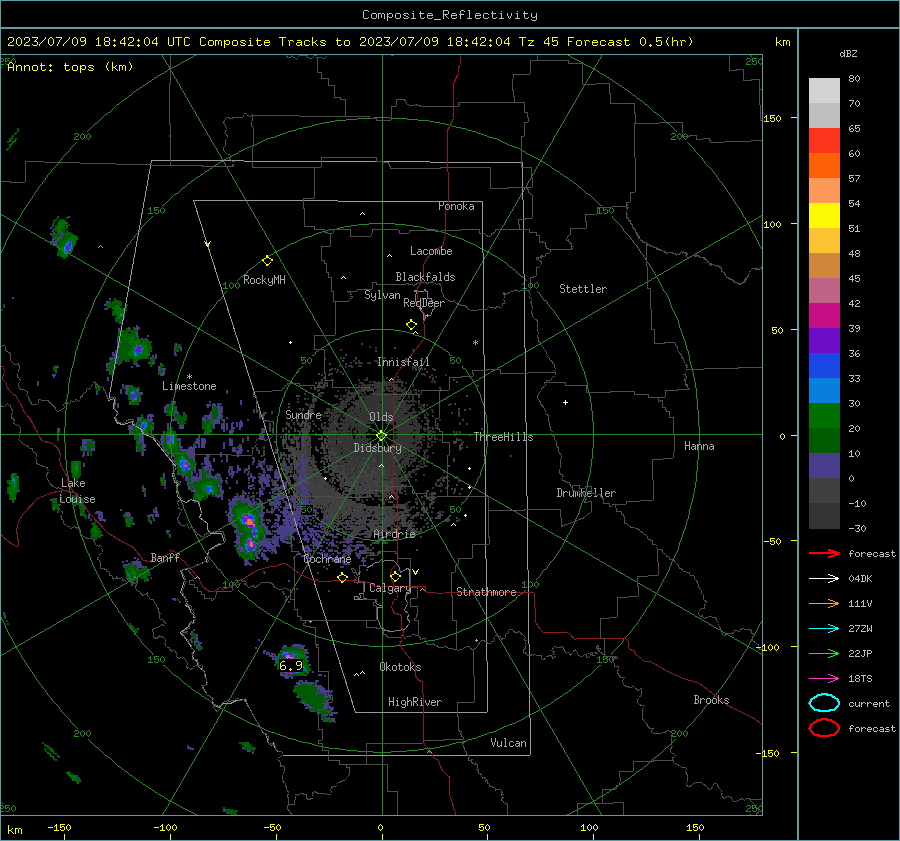Click the Hanna town label
The height and width of the screenshot is (841, 900).
click(x=699, y=446)
